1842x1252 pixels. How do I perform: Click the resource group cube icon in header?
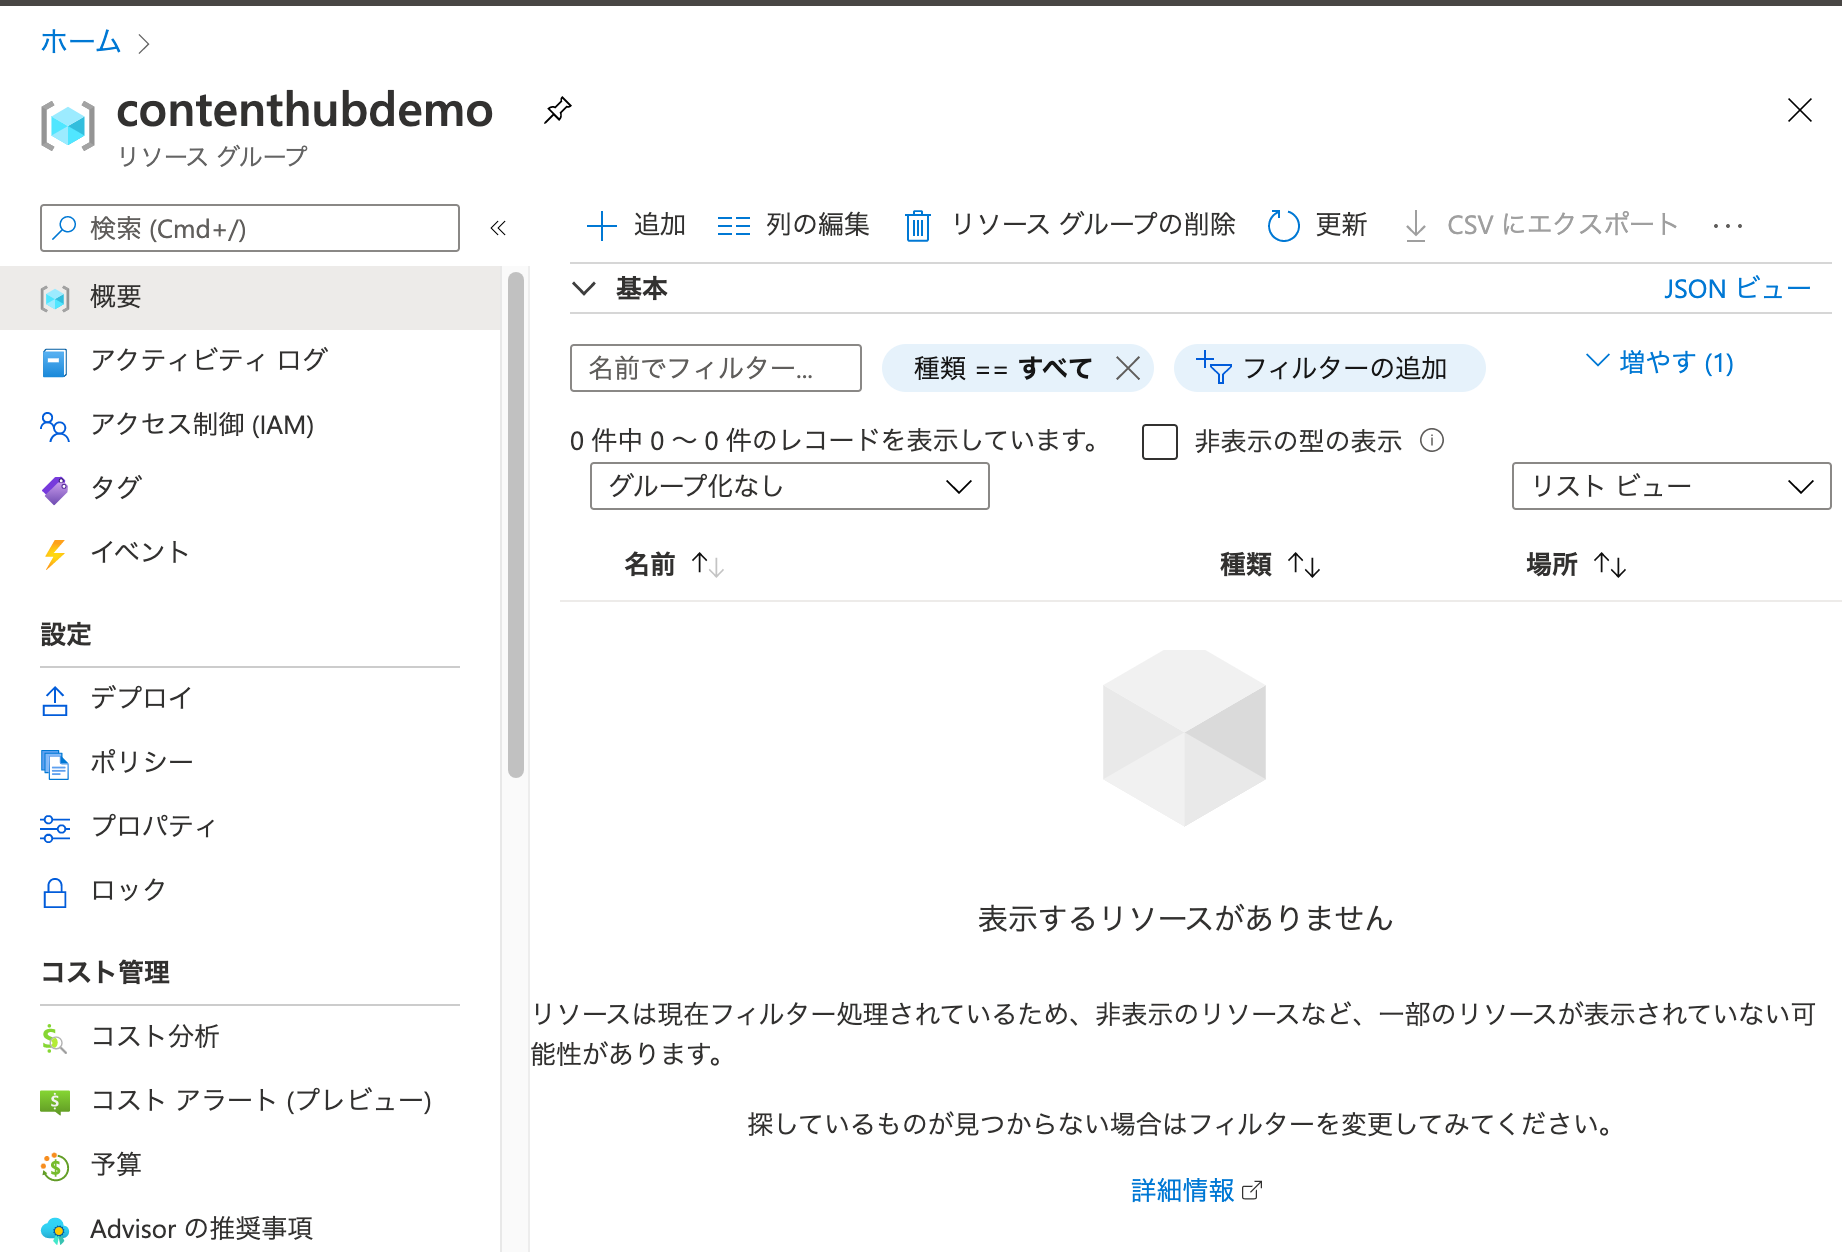pyautogui.click(x=68, y=126)
